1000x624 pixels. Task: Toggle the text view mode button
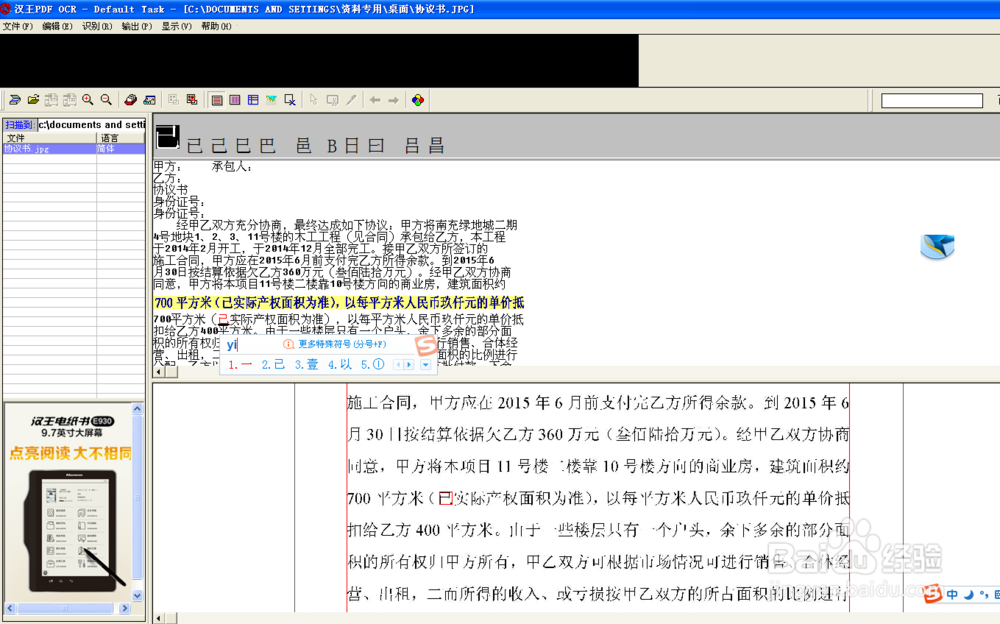(233, 100)
